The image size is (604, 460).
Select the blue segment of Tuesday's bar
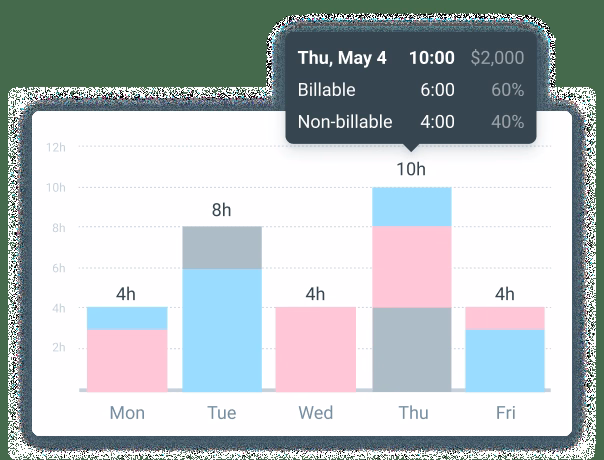click(x=221, y=328)
